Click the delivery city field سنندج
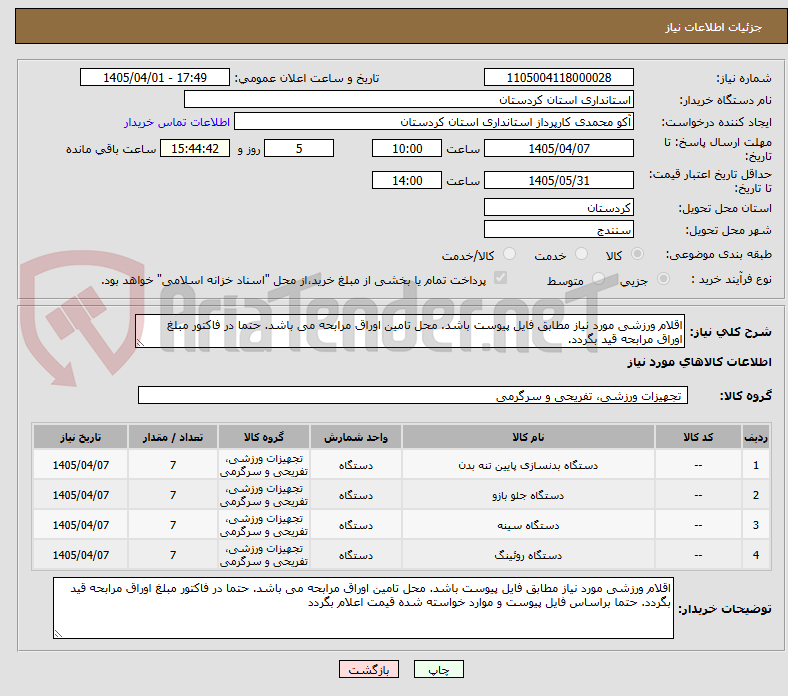 [559, 229]
